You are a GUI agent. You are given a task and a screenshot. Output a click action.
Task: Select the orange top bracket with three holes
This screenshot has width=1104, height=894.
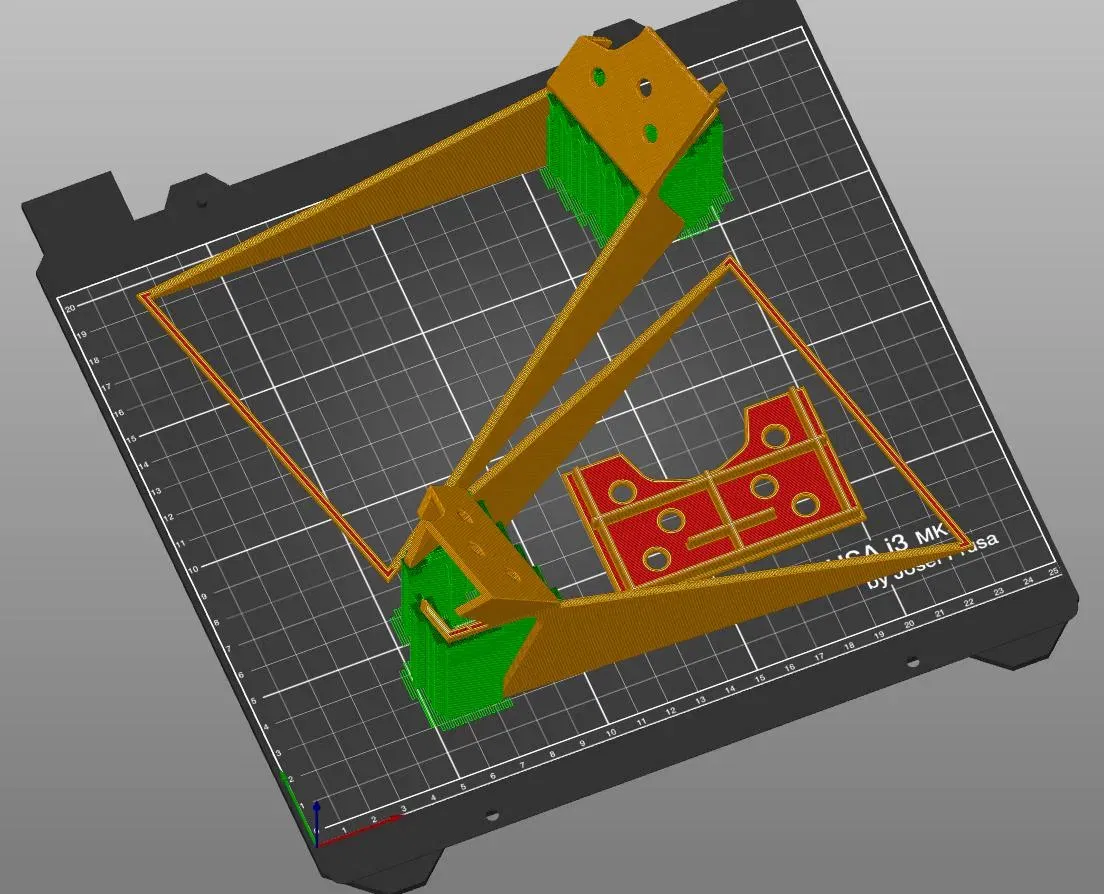click(x=634, y=113)
